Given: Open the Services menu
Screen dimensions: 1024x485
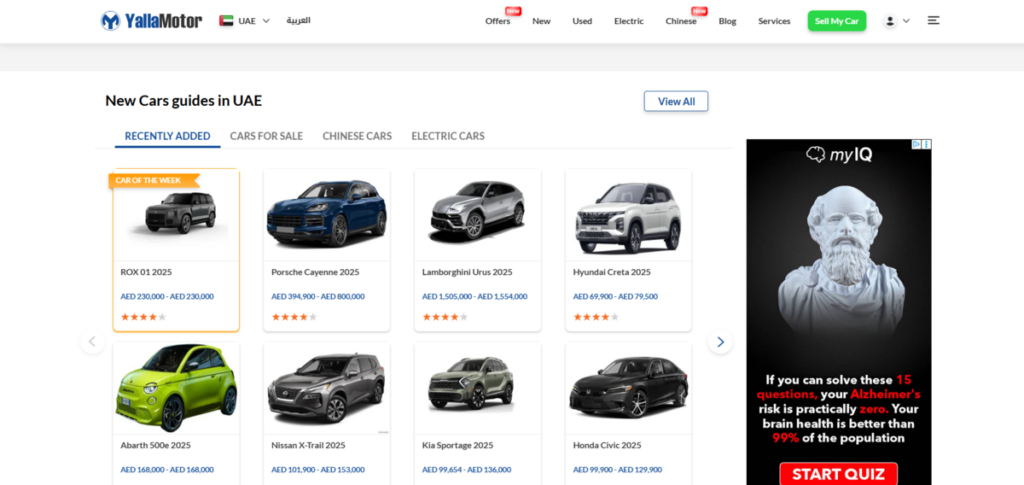Looking at the screenshot, I should pyautogui.click(x=774, y=21).
